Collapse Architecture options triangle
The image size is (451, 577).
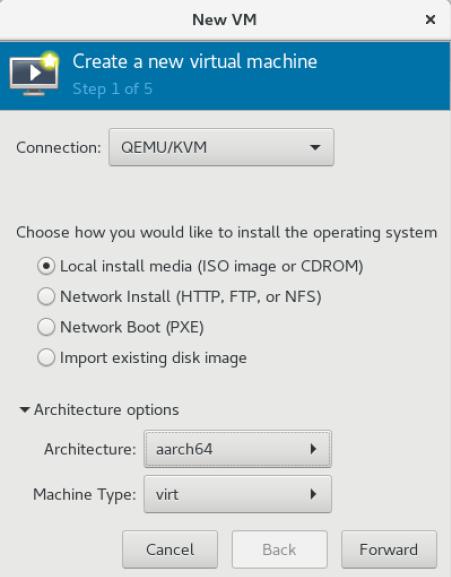coord(25,410)
